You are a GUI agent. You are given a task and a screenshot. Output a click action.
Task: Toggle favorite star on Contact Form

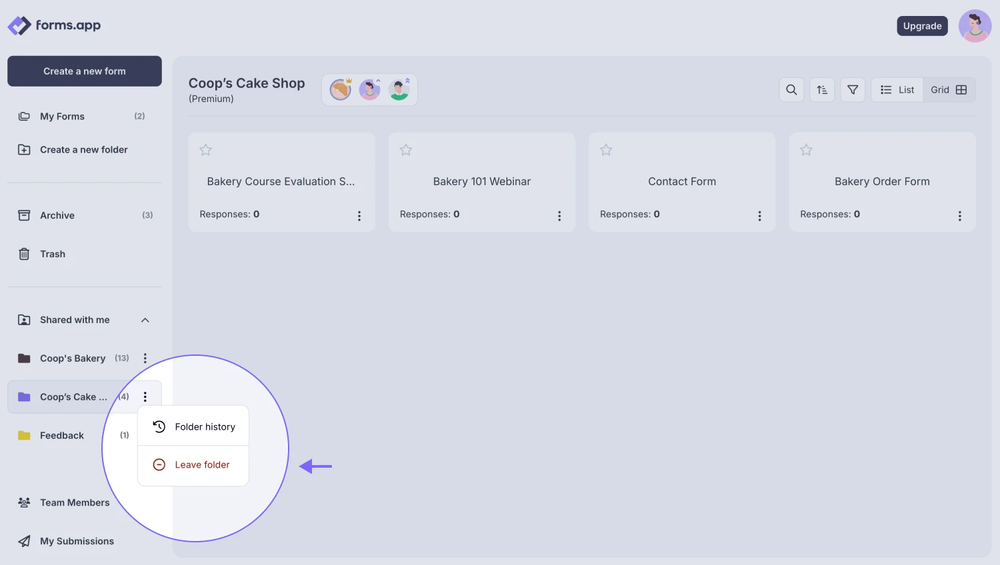606,150
